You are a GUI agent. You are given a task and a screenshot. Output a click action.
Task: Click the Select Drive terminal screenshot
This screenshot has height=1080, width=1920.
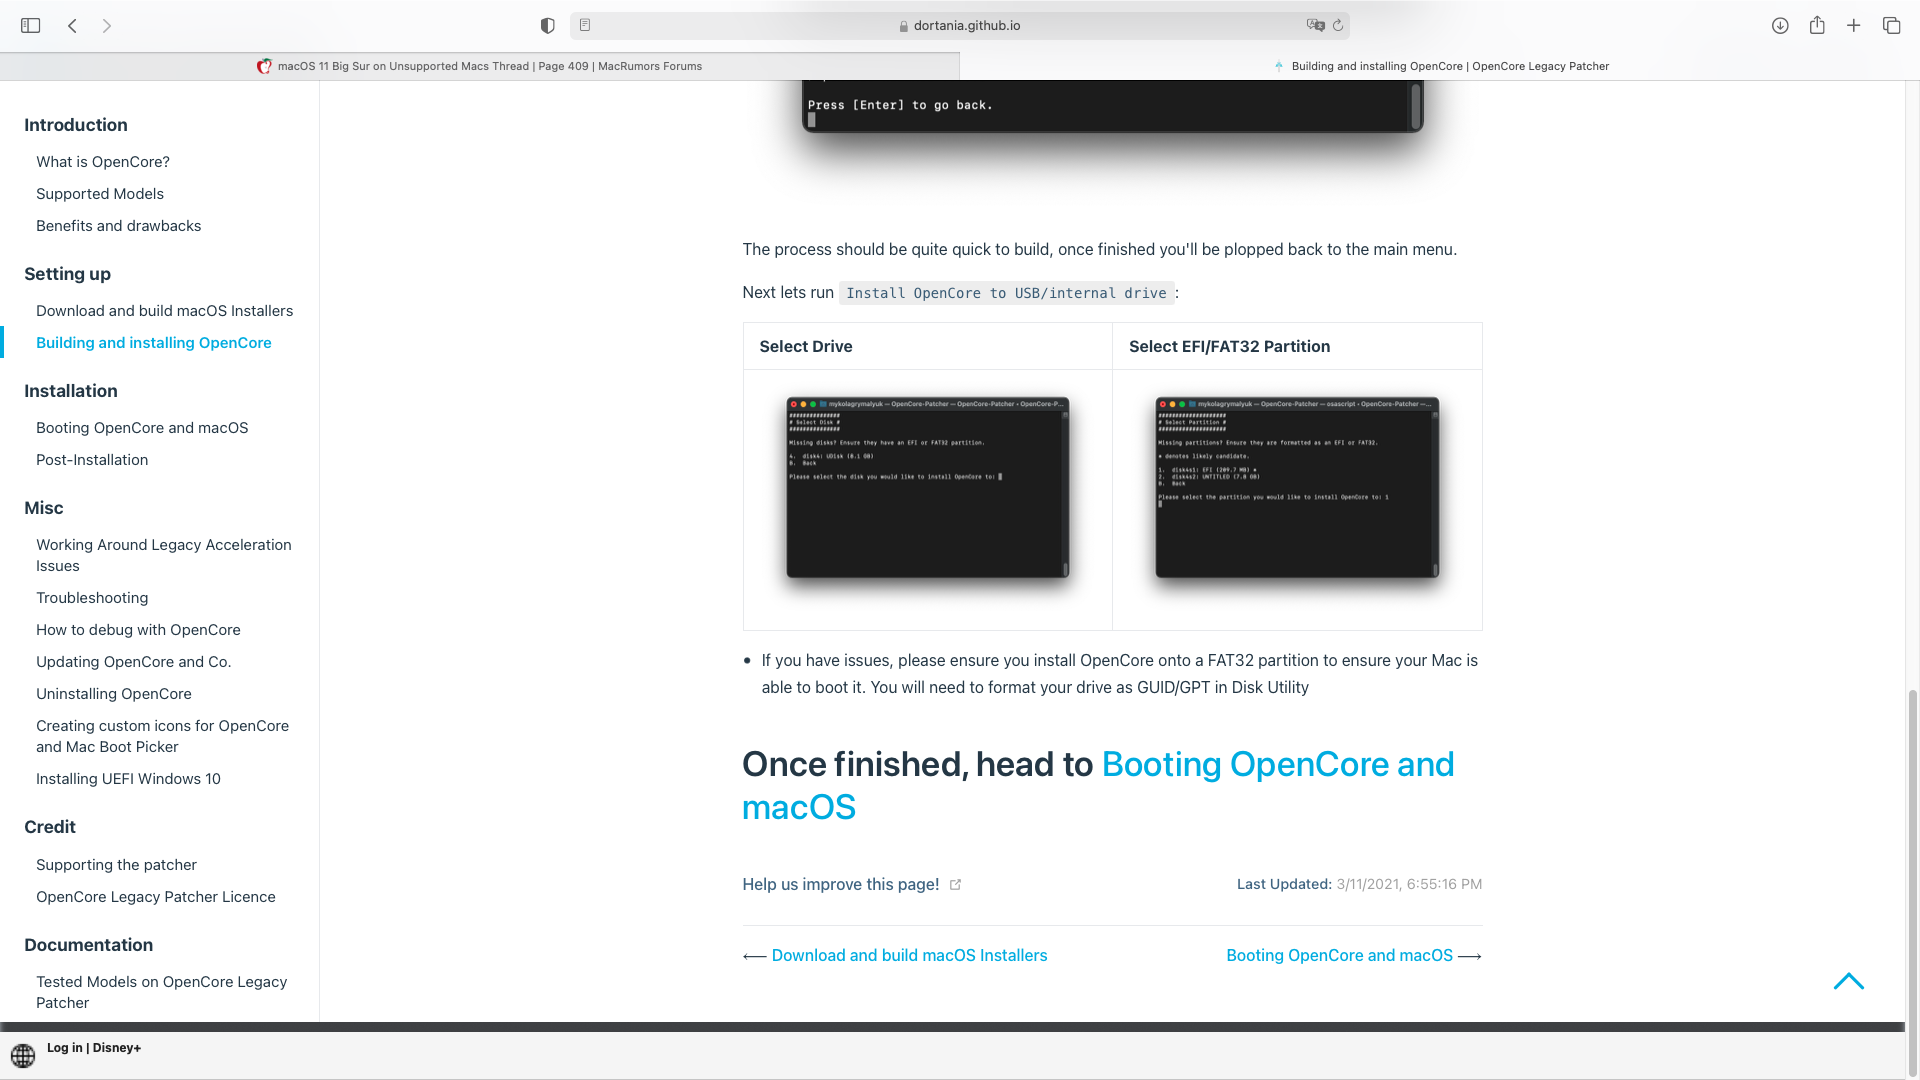pyautogui.click(x=927, y=488)
